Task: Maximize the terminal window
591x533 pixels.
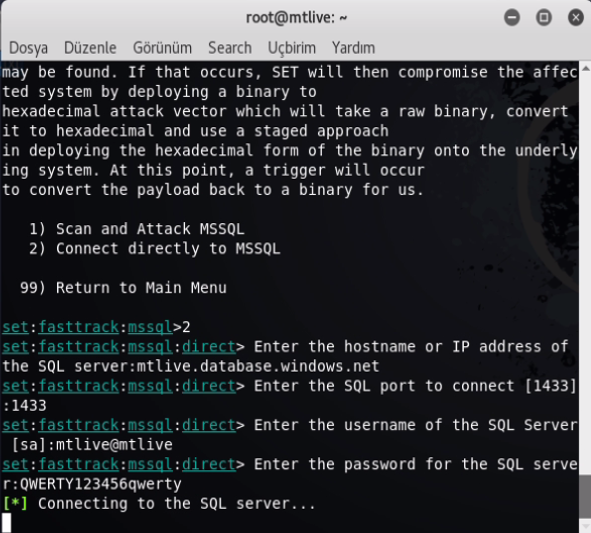Action: coord(544,17)
